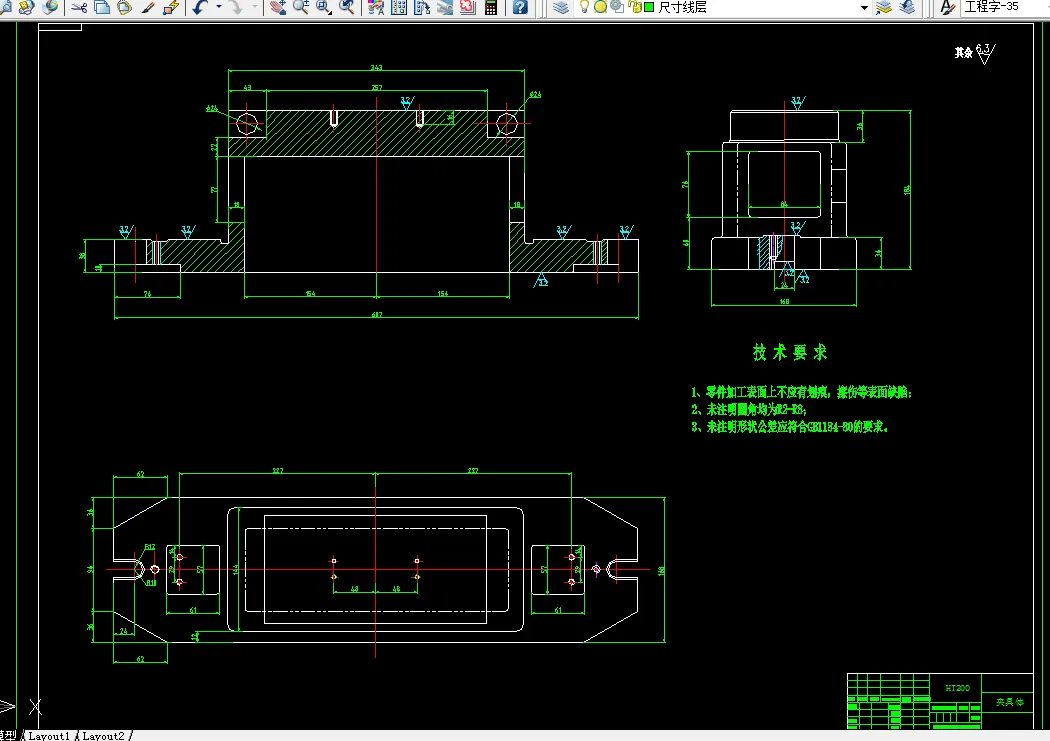Open the QuickCalc calculator
The image size is (1050, 741).
[491, 7]
